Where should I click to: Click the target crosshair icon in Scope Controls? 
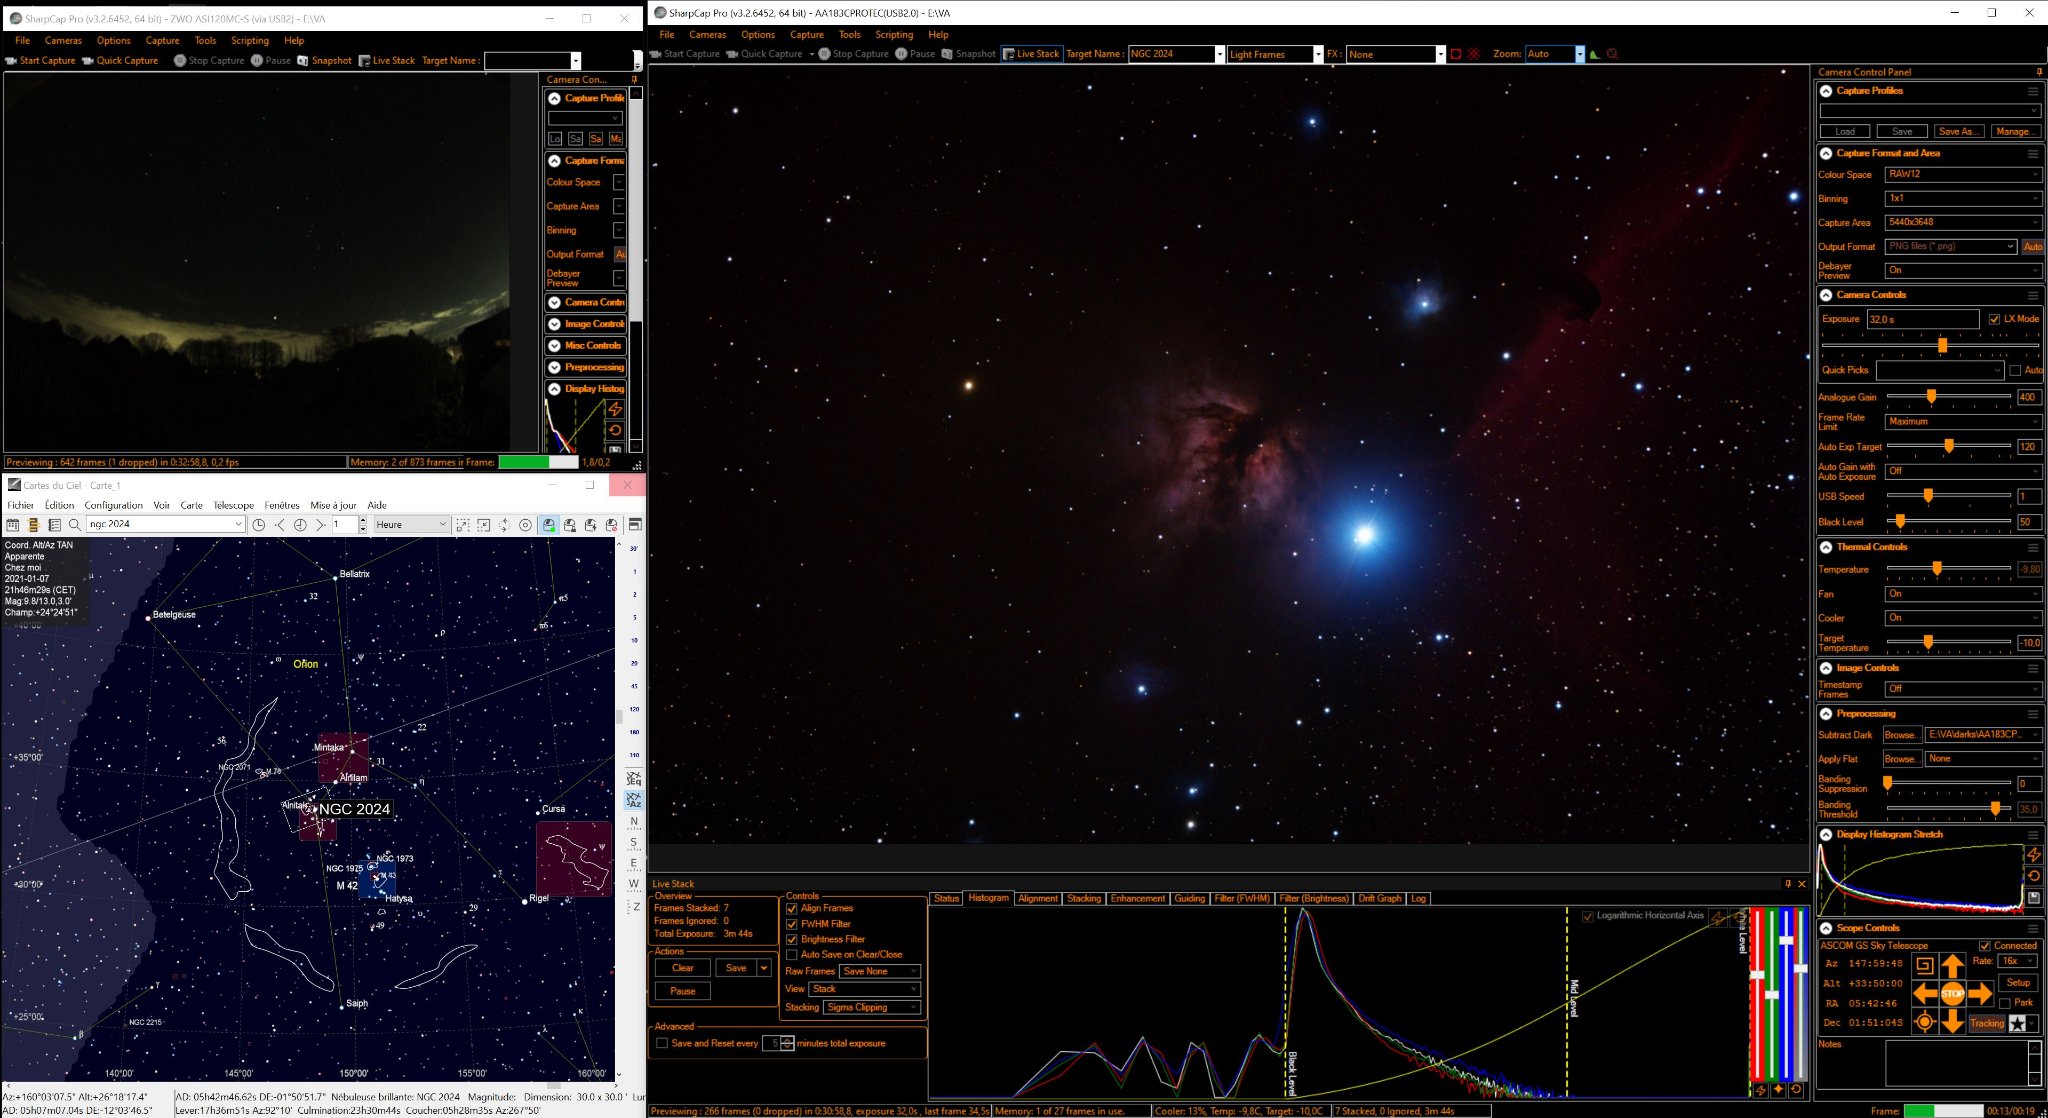1924,1022
